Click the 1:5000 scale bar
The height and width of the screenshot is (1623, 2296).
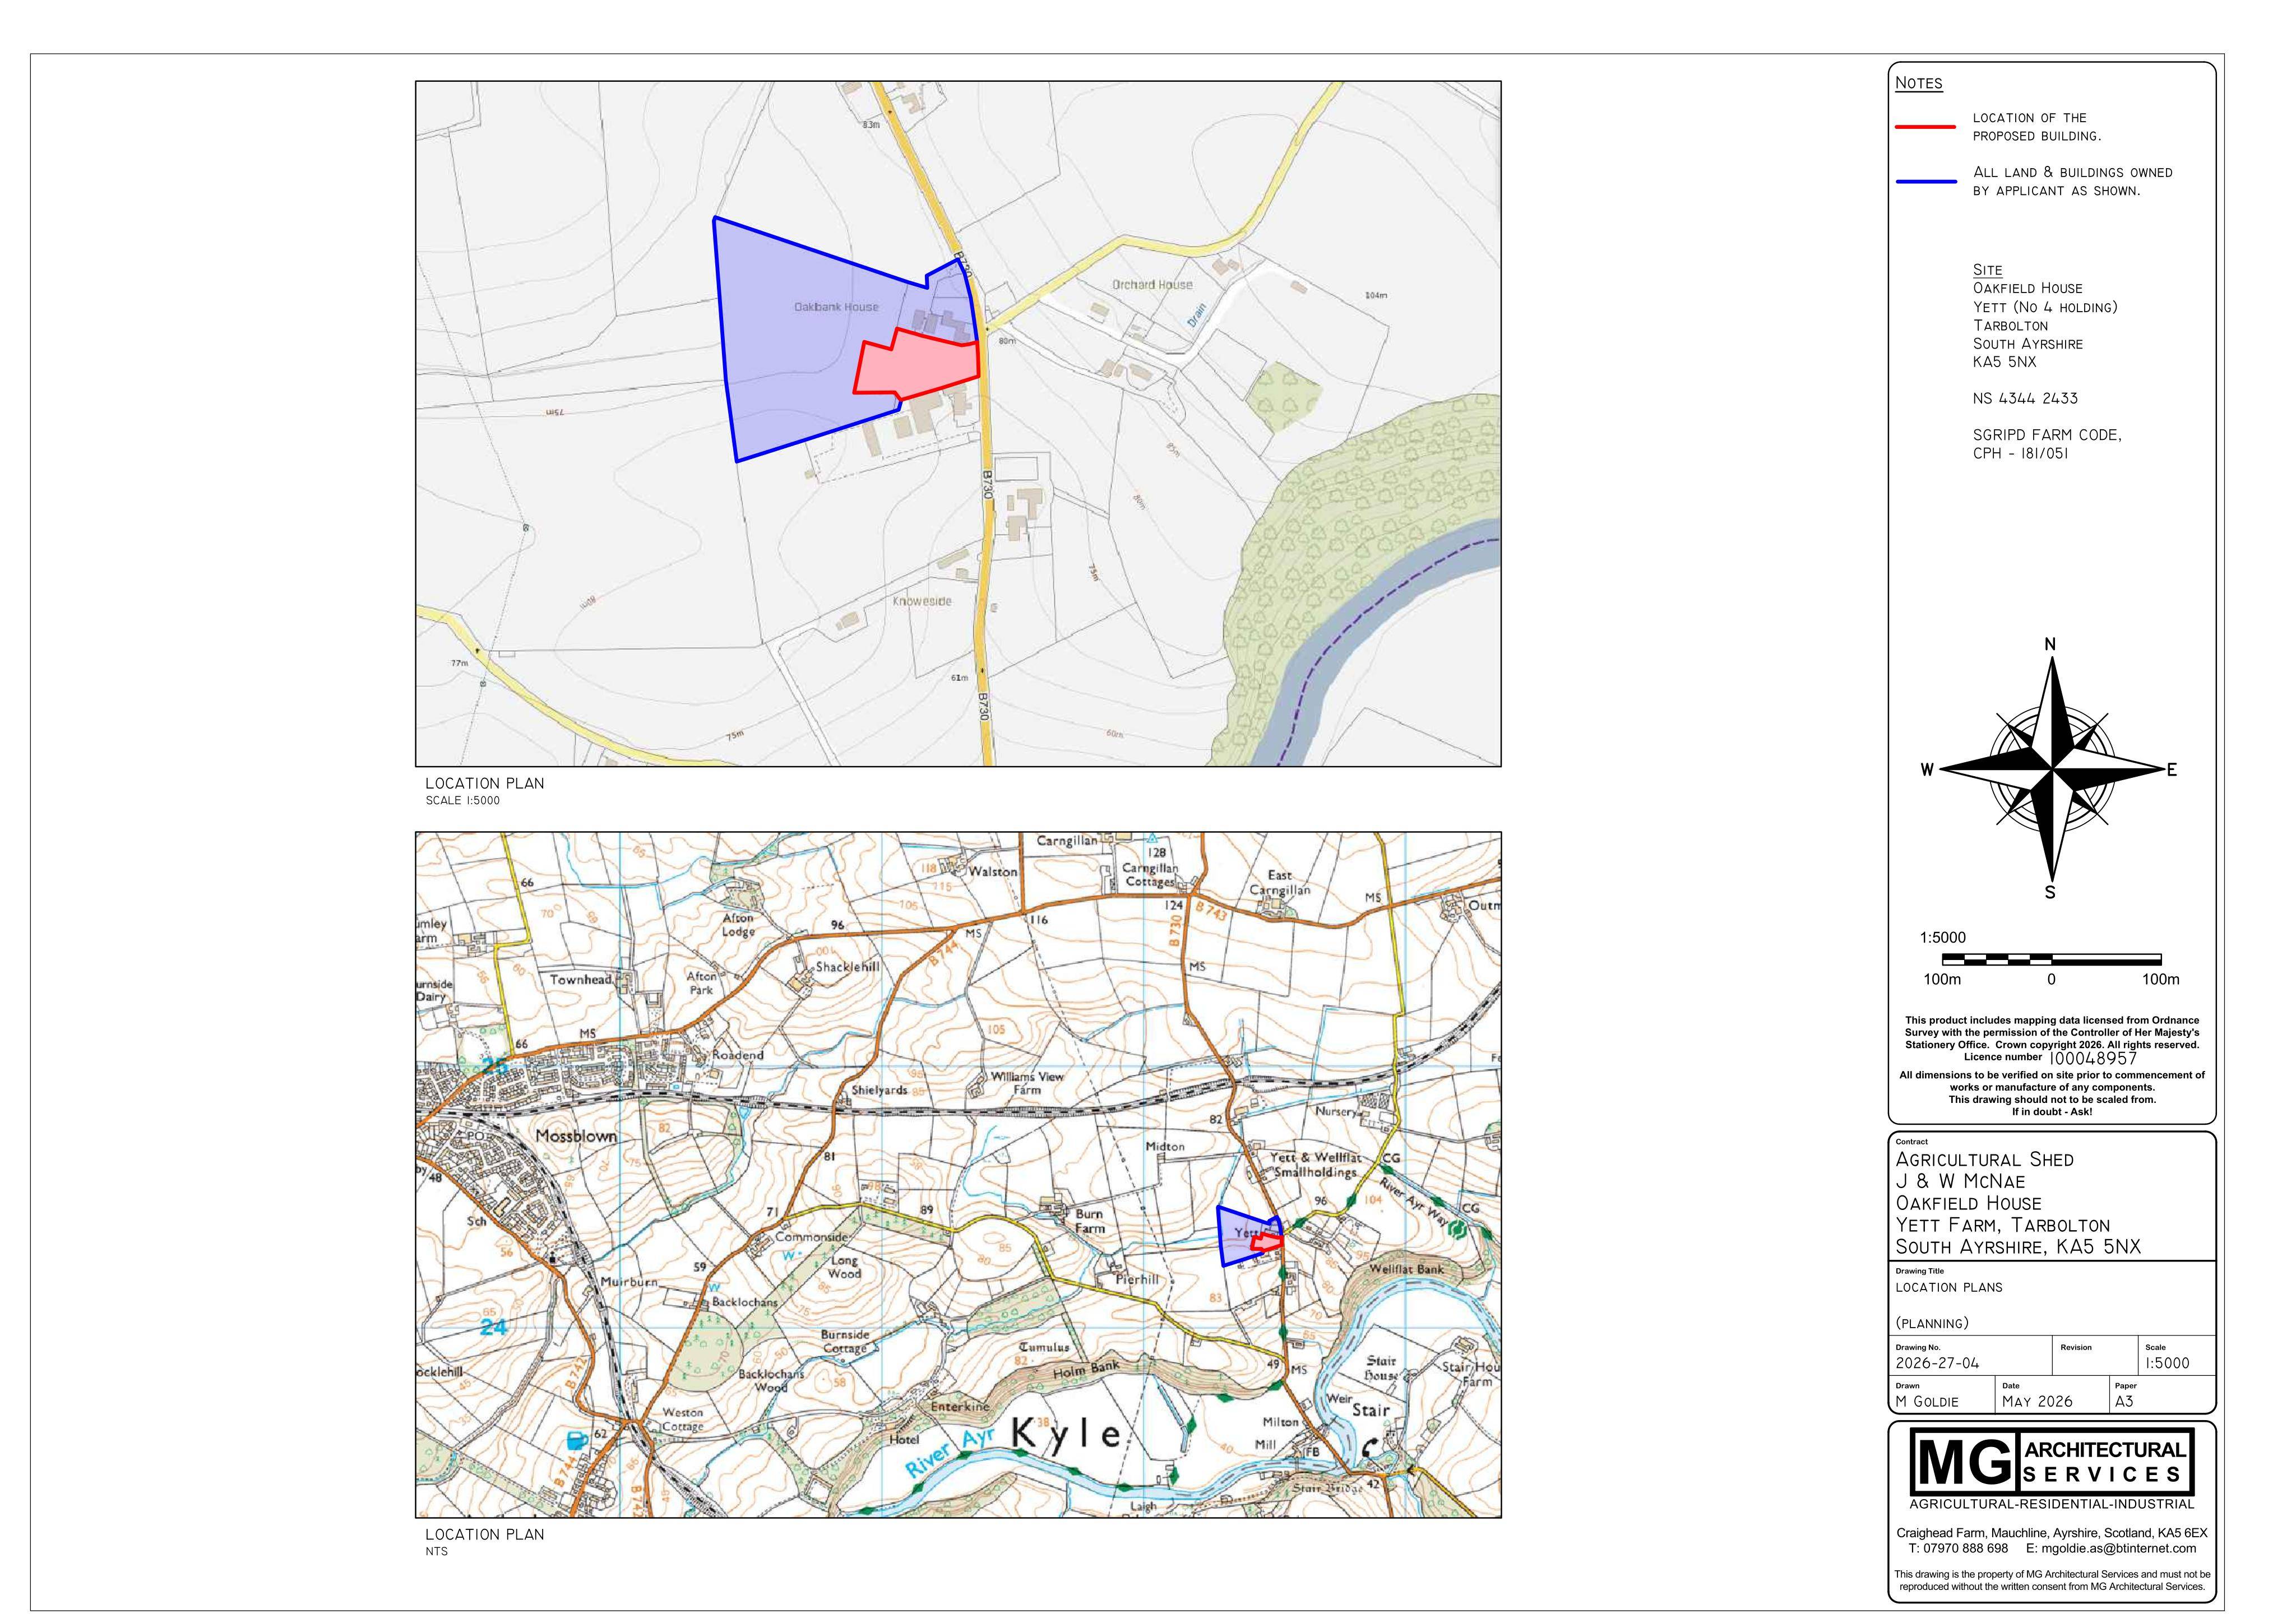point(2051,960)
